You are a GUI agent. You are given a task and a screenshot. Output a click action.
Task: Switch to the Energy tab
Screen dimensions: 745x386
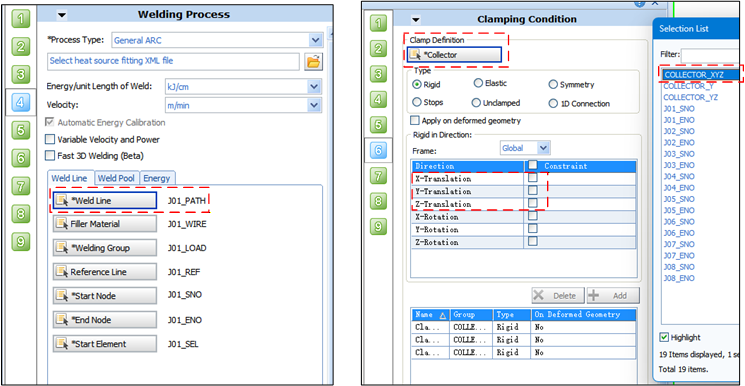pos(157,178)
